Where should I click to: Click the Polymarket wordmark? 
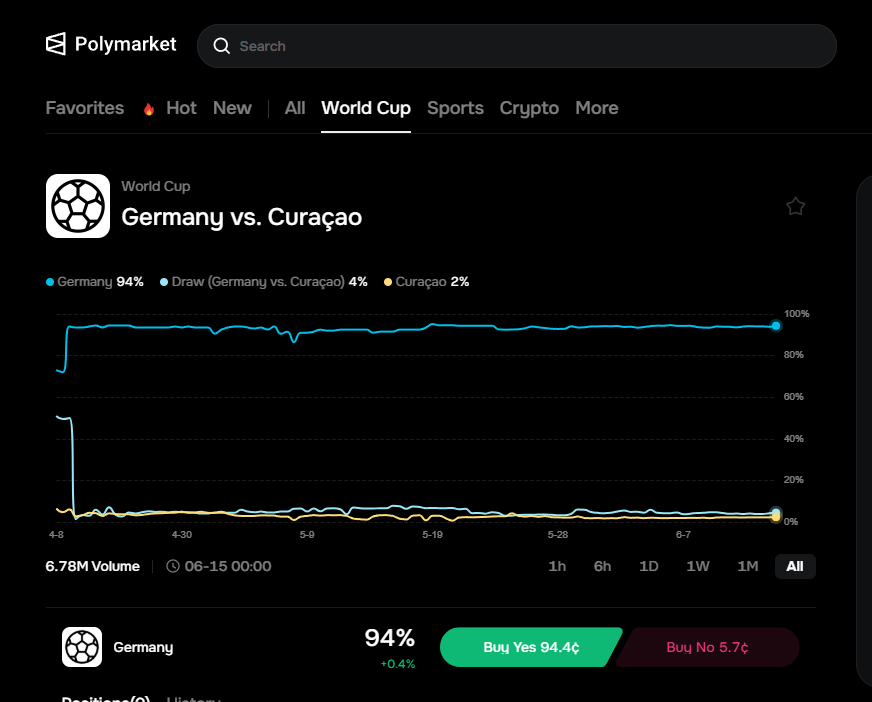[x=126, y=44]
